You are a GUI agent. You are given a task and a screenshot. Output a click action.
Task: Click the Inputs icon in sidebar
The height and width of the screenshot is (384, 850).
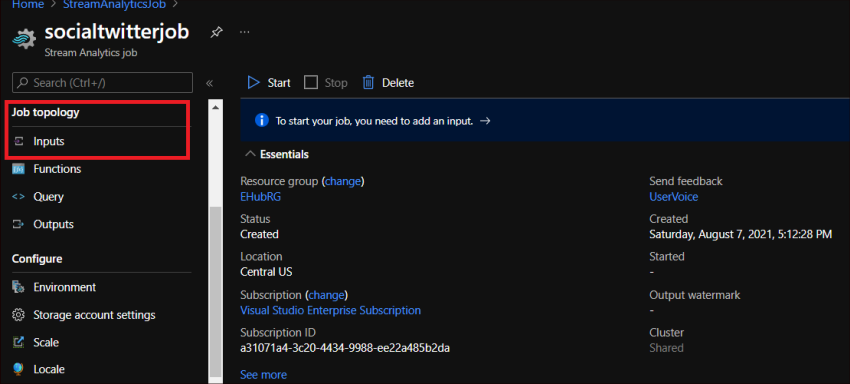pos(18,142)
